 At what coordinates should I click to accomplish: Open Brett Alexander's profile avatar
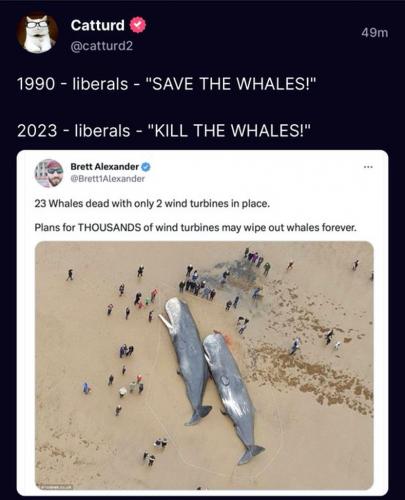pyautogui.click(x=49, y=173)
